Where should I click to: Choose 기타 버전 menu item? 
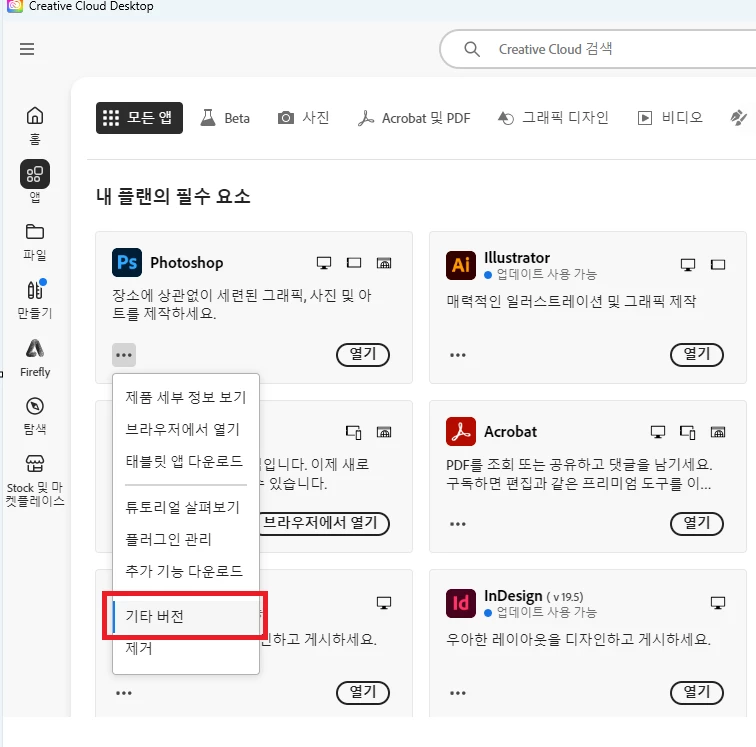click(x=186, y=616)
